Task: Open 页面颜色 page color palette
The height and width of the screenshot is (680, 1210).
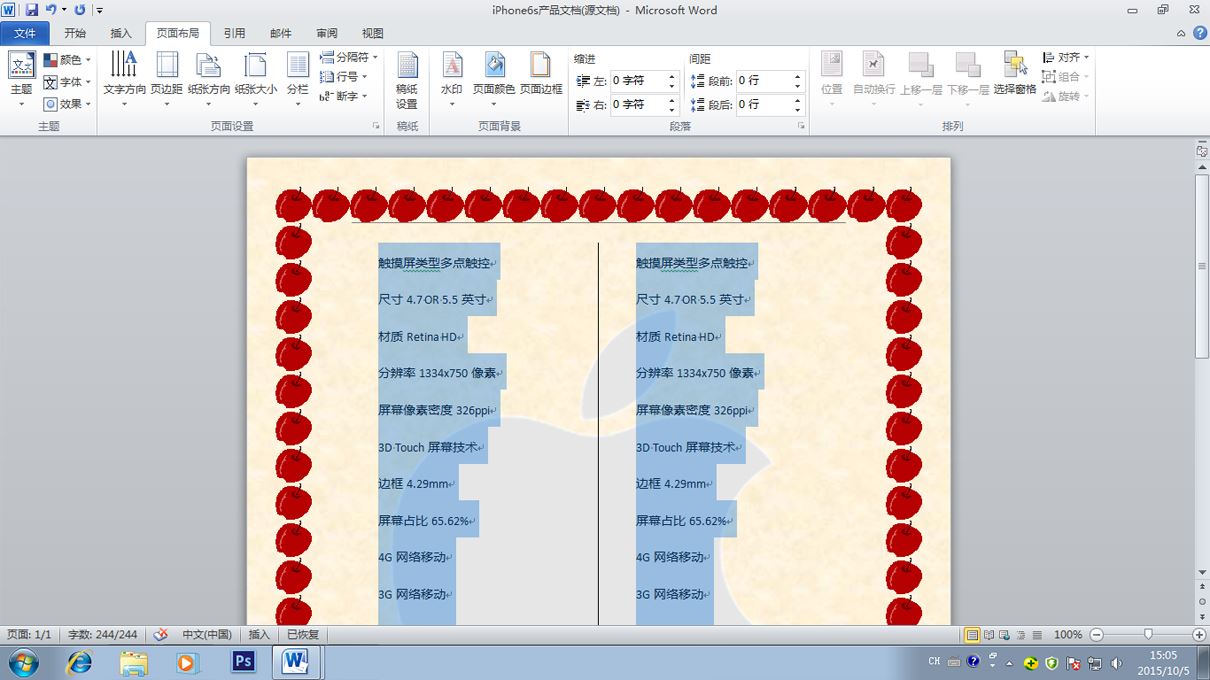Action: tap(494, 80)
